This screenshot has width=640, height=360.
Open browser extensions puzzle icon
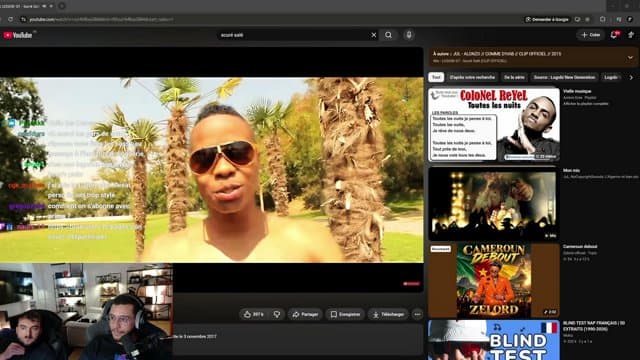(602, 19)
